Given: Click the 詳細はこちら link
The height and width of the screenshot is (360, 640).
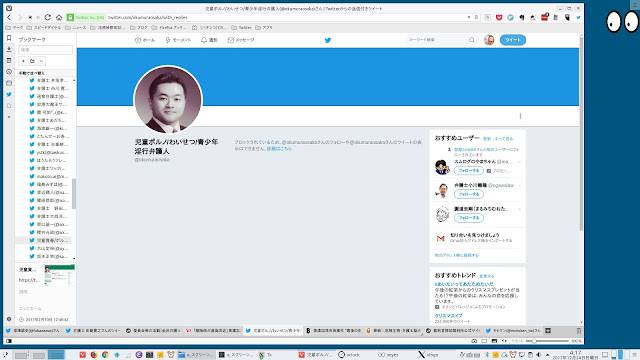Looking at the screenshot, I should [279, 149].
